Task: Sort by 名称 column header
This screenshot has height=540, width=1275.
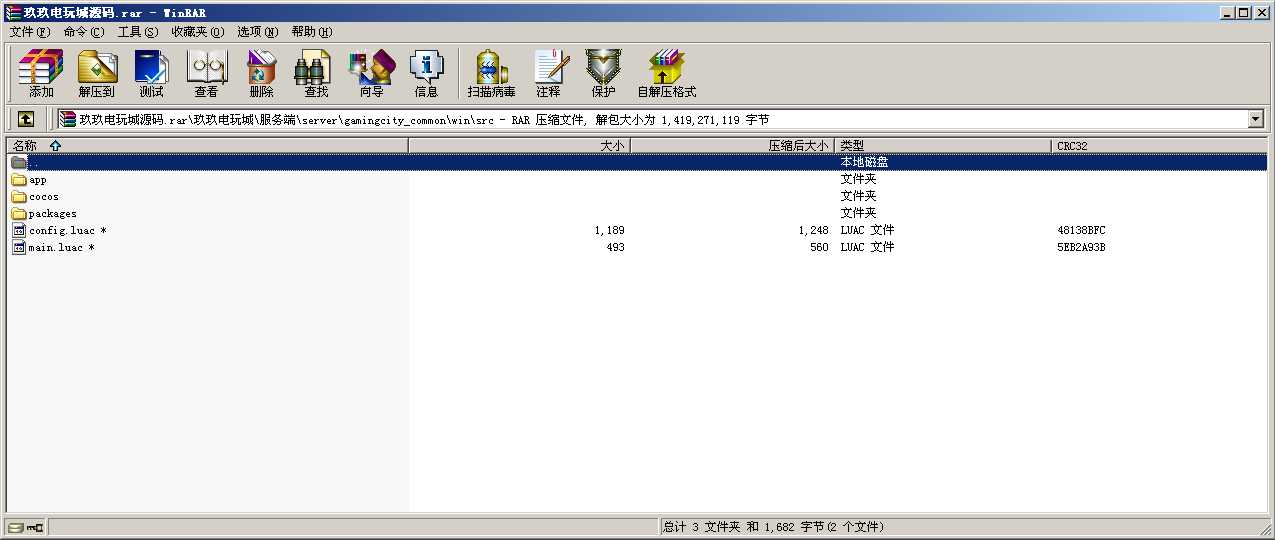Action: [207, 146]
